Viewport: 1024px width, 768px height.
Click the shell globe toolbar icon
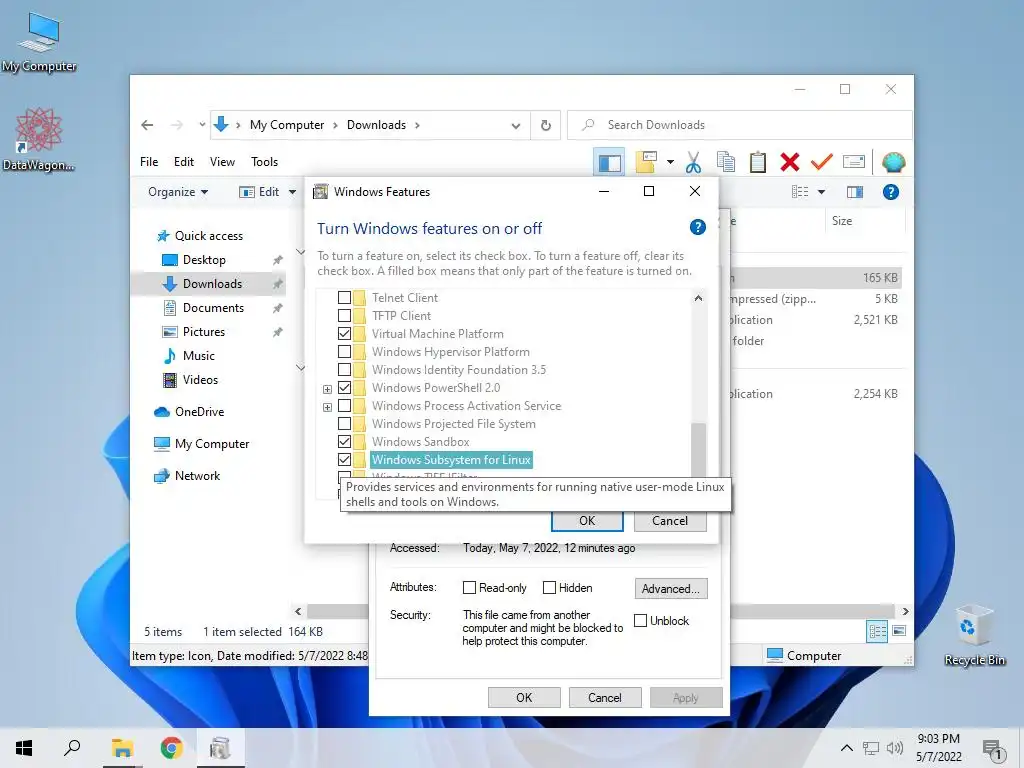click(893, 162)
